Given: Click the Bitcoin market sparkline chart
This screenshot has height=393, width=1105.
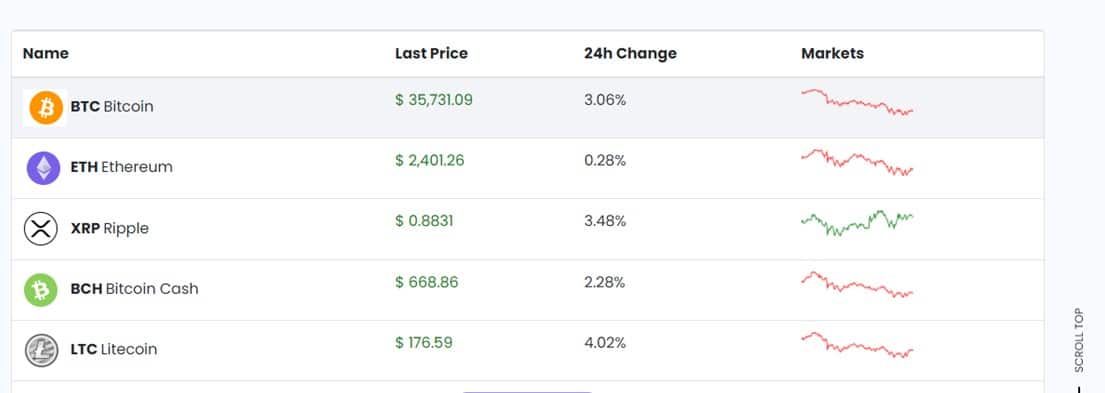Looking at the screenshot, I should 857,102.
